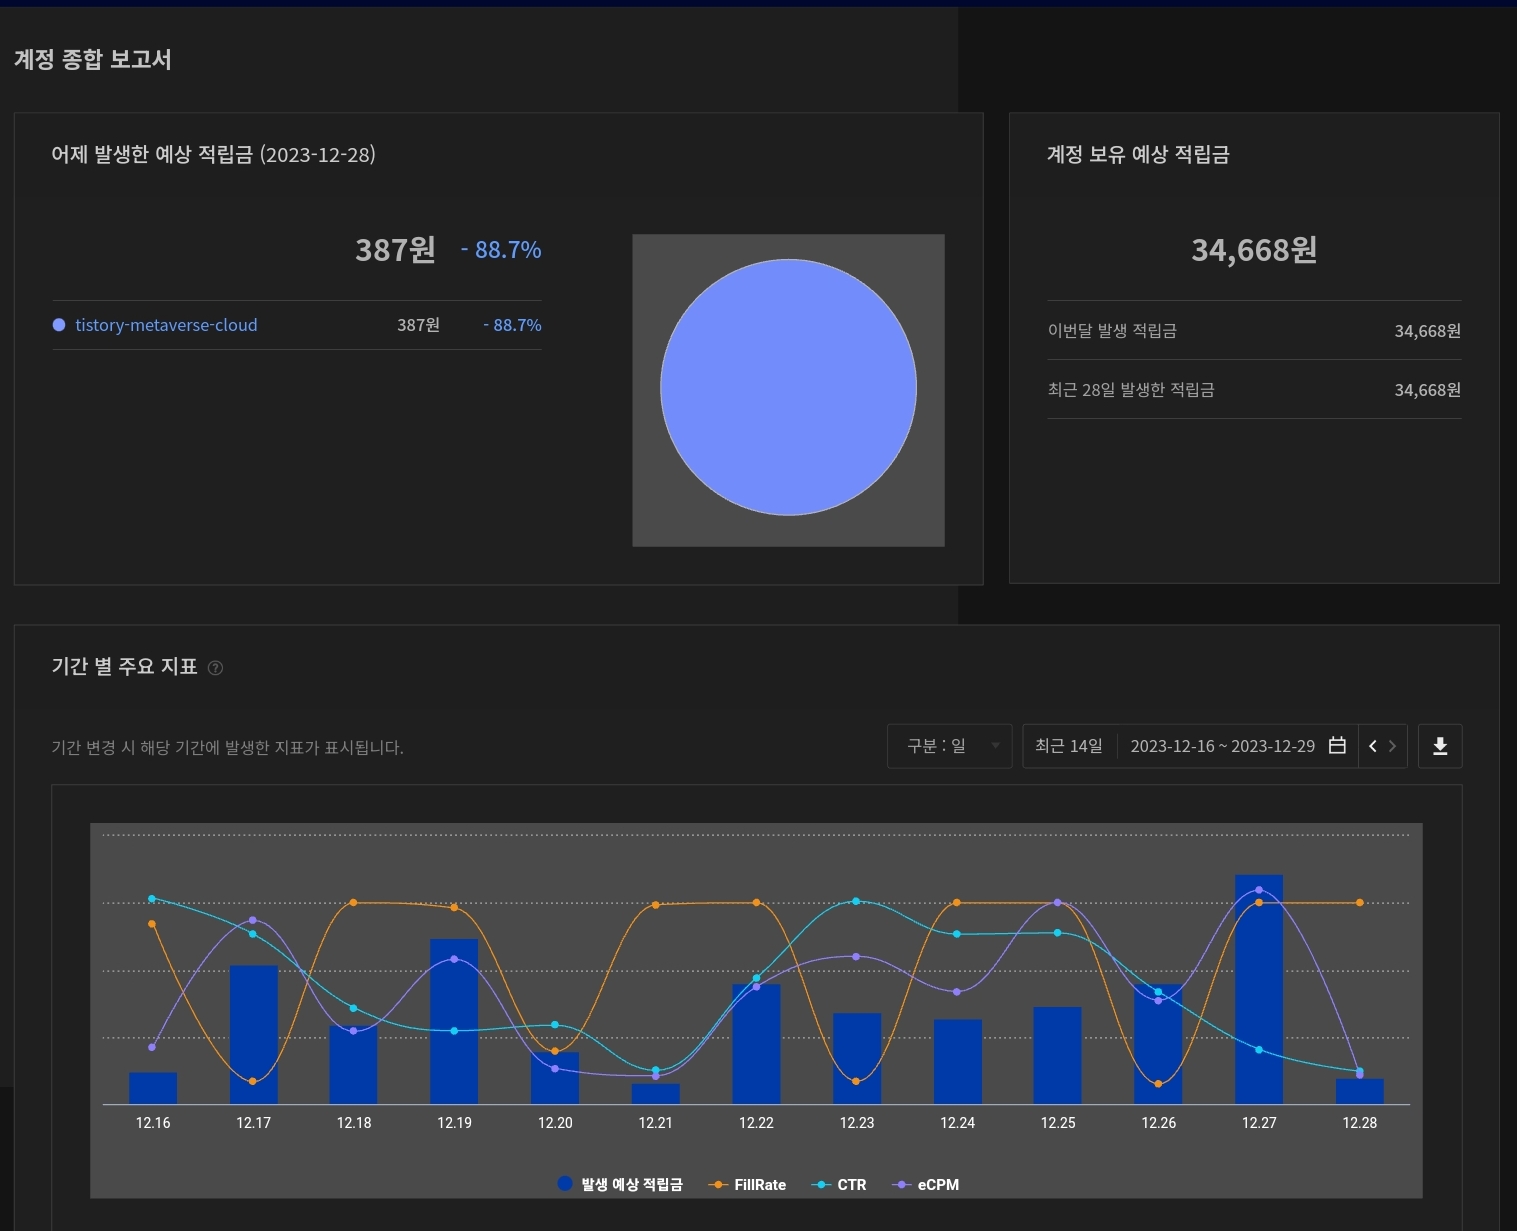Select the 12.28 FillRate data point
Image resolution: width=1517 pixels, height=1231 pixels.
click(x=1360, y=903)
